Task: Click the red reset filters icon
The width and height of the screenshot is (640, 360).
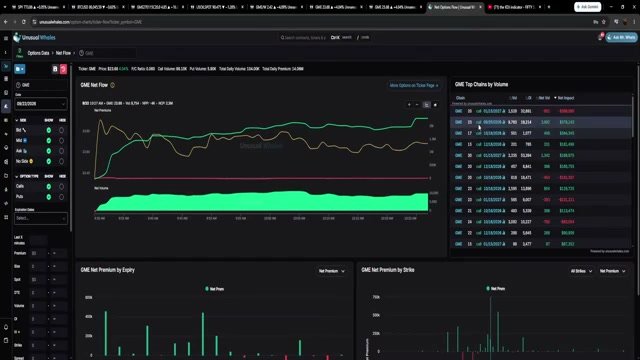Action: click(63, 69)
